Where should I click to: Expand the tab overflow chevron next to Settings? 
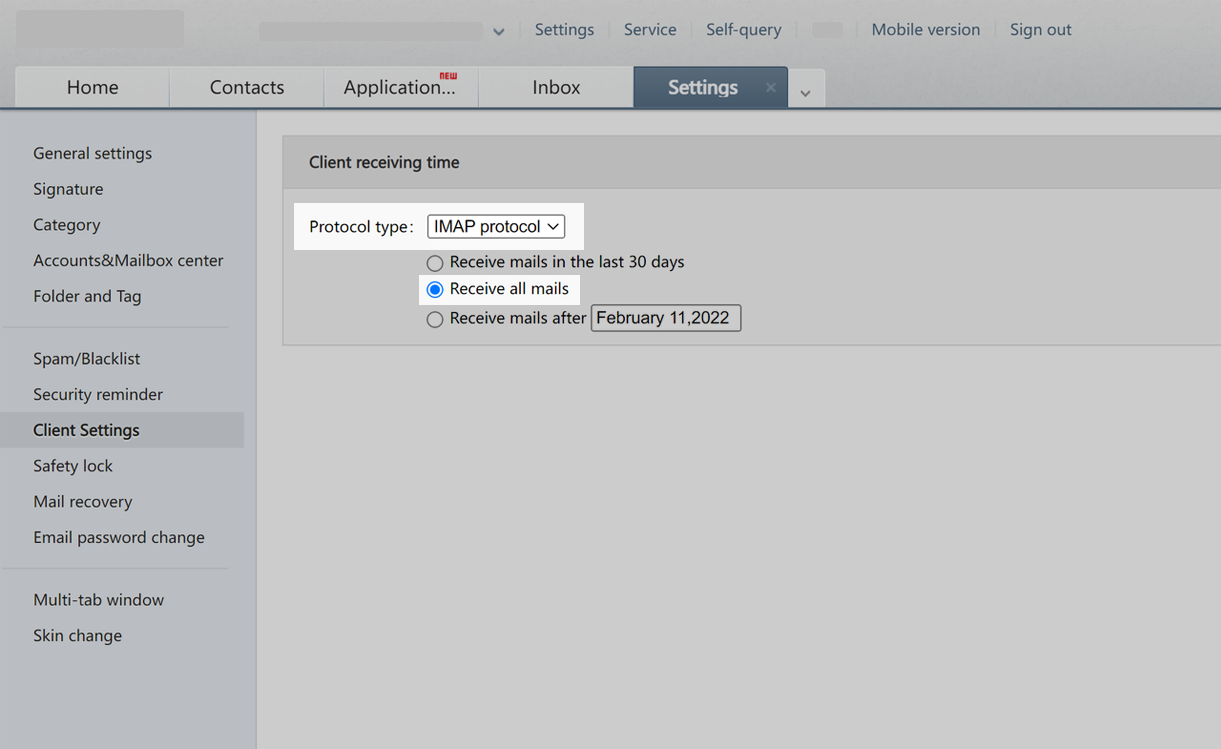[805, 93]
